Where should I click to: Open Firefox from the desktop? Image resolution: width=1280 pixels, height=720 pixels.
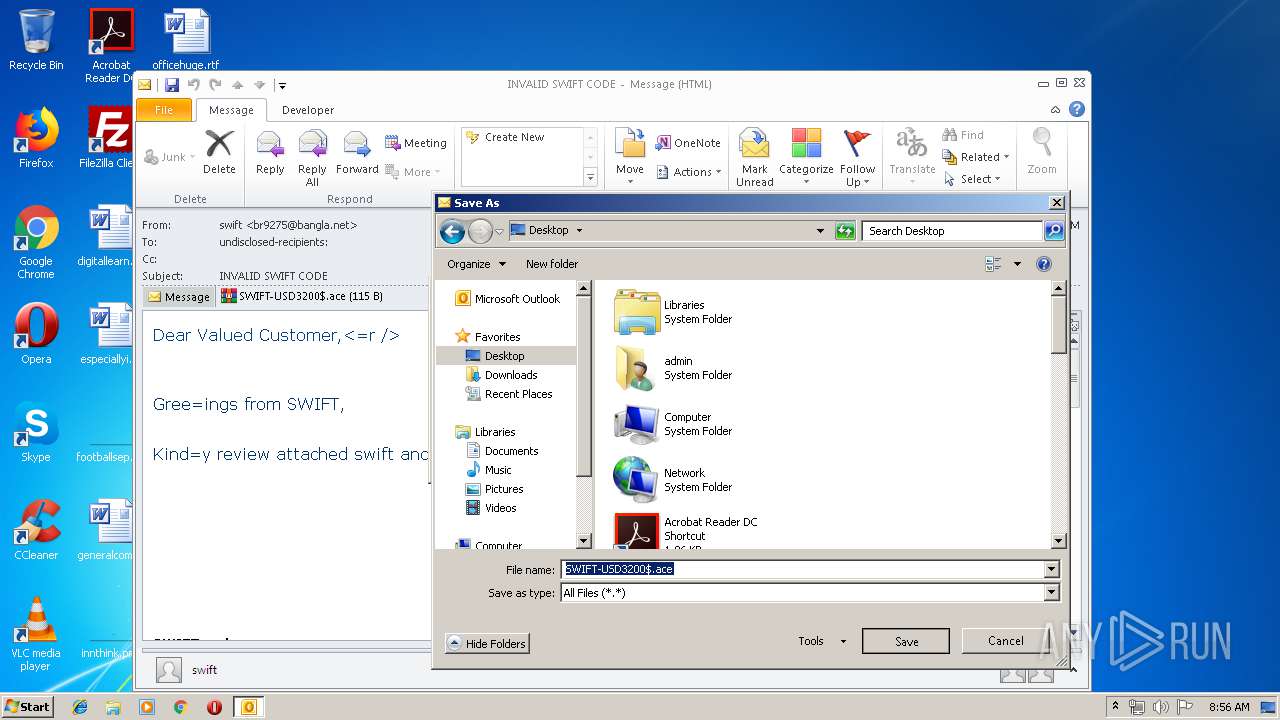click(x=36, y=138)
